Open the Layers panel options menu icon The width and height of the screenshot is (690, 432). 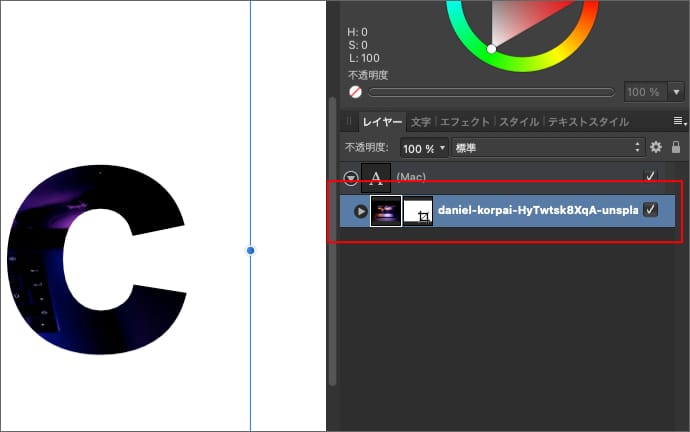[679, 121]
